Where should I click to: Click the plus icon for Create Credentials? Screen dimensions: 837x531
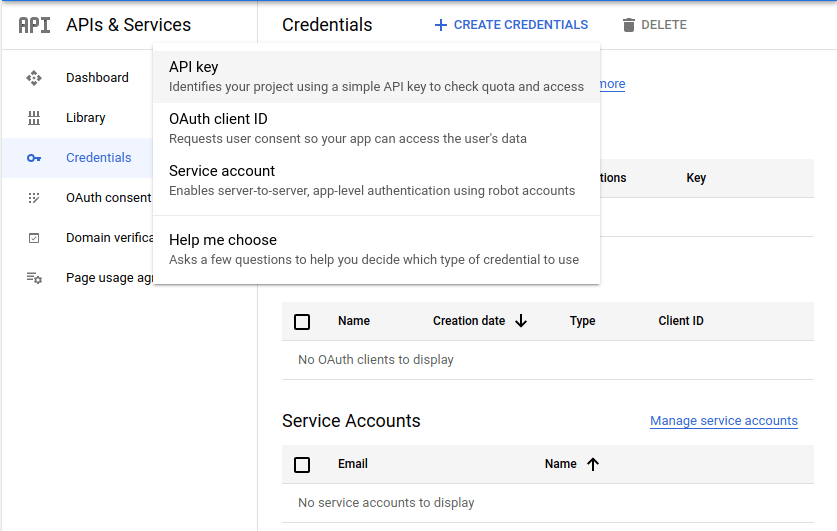(441, 25)
